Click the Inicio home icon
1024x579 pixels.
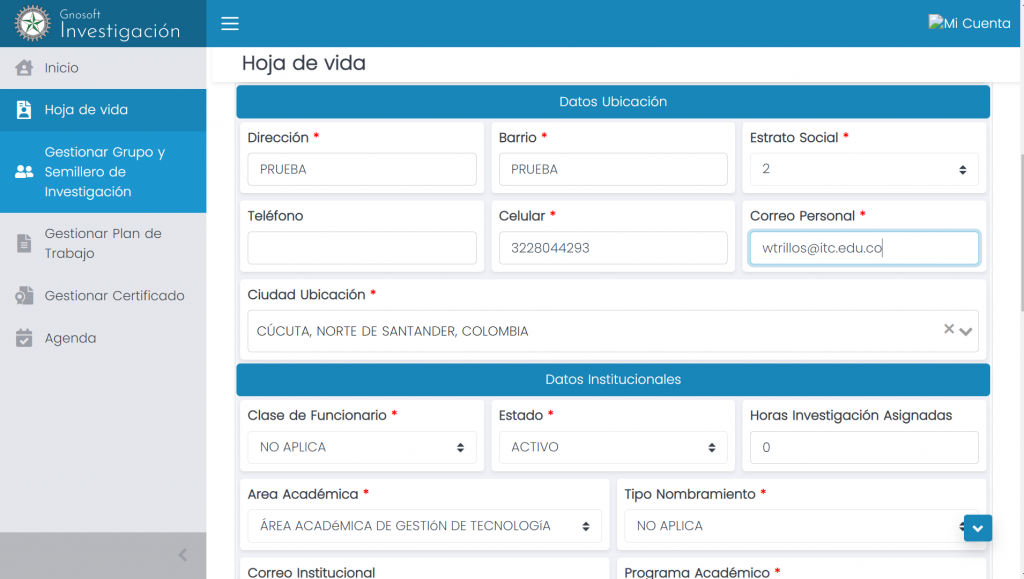(24, 68)
